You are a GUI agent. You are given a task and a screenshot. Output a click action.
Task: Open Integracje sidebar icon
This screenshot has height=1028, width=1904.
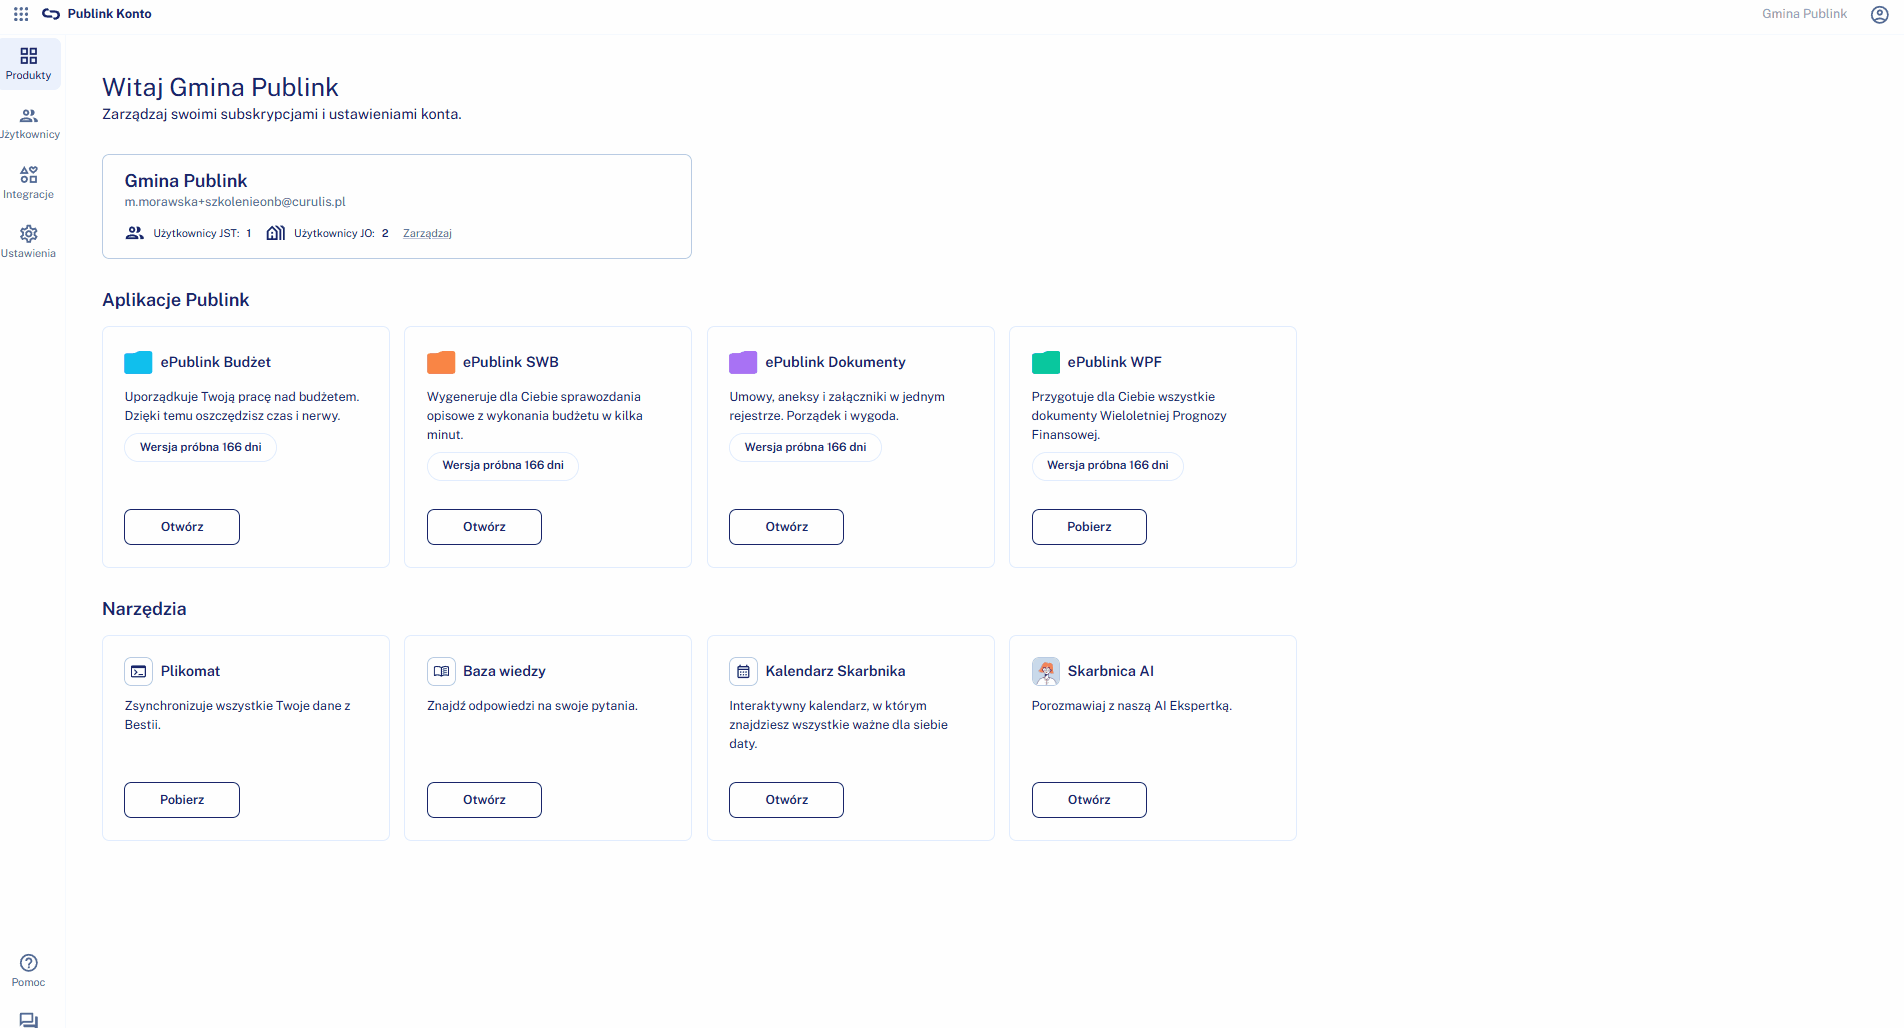pyautogui.click(x=29, y=182)
